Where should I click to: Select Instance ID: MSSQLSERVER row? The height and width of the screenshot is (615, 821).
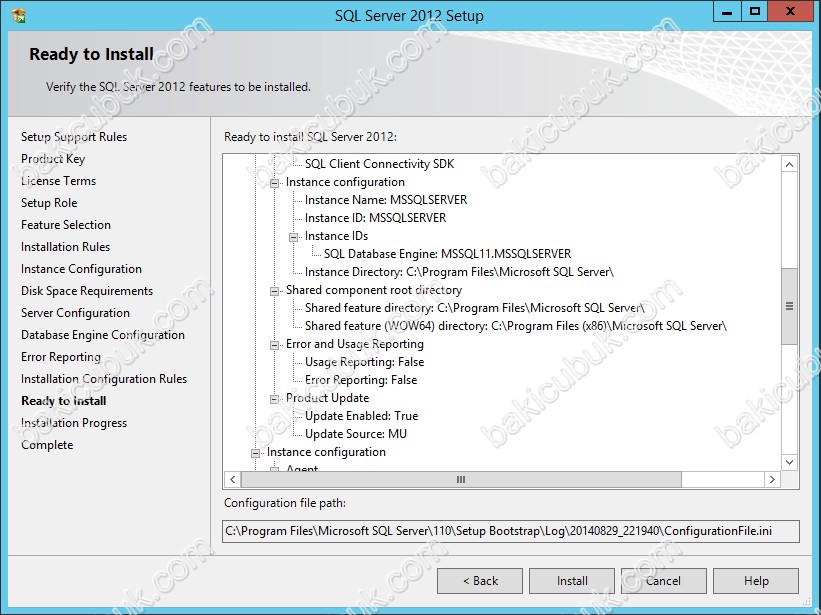pos(375,218)
